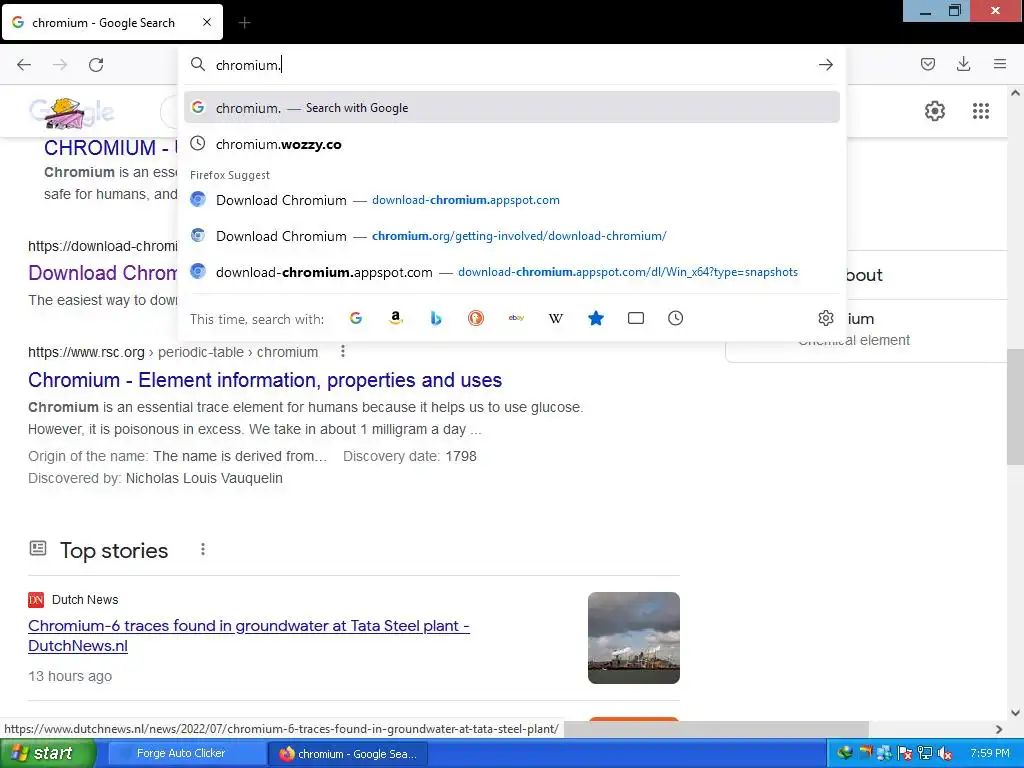Open three-dot options beside rsc.org result
Image resolution: width=1024 pixels, height=768 pixels.
[x=342, y=352]
